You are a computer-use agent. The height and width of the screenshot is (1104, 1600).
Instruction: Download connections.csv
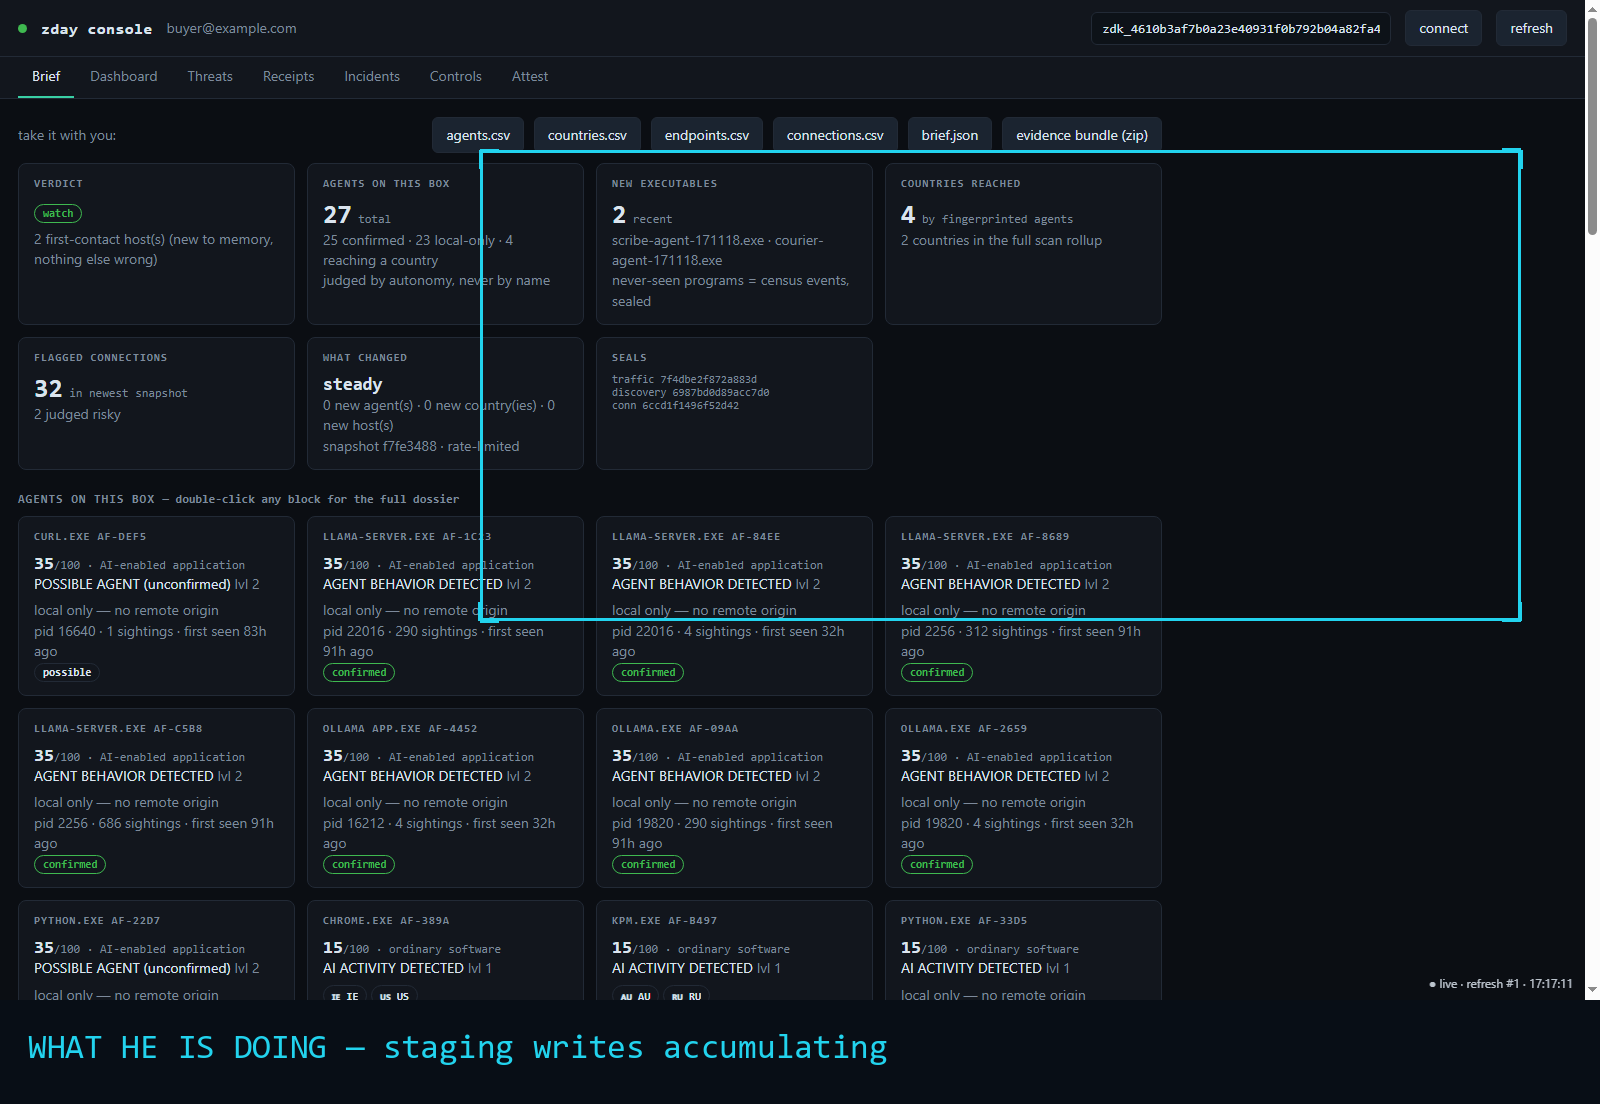[835, 135]
